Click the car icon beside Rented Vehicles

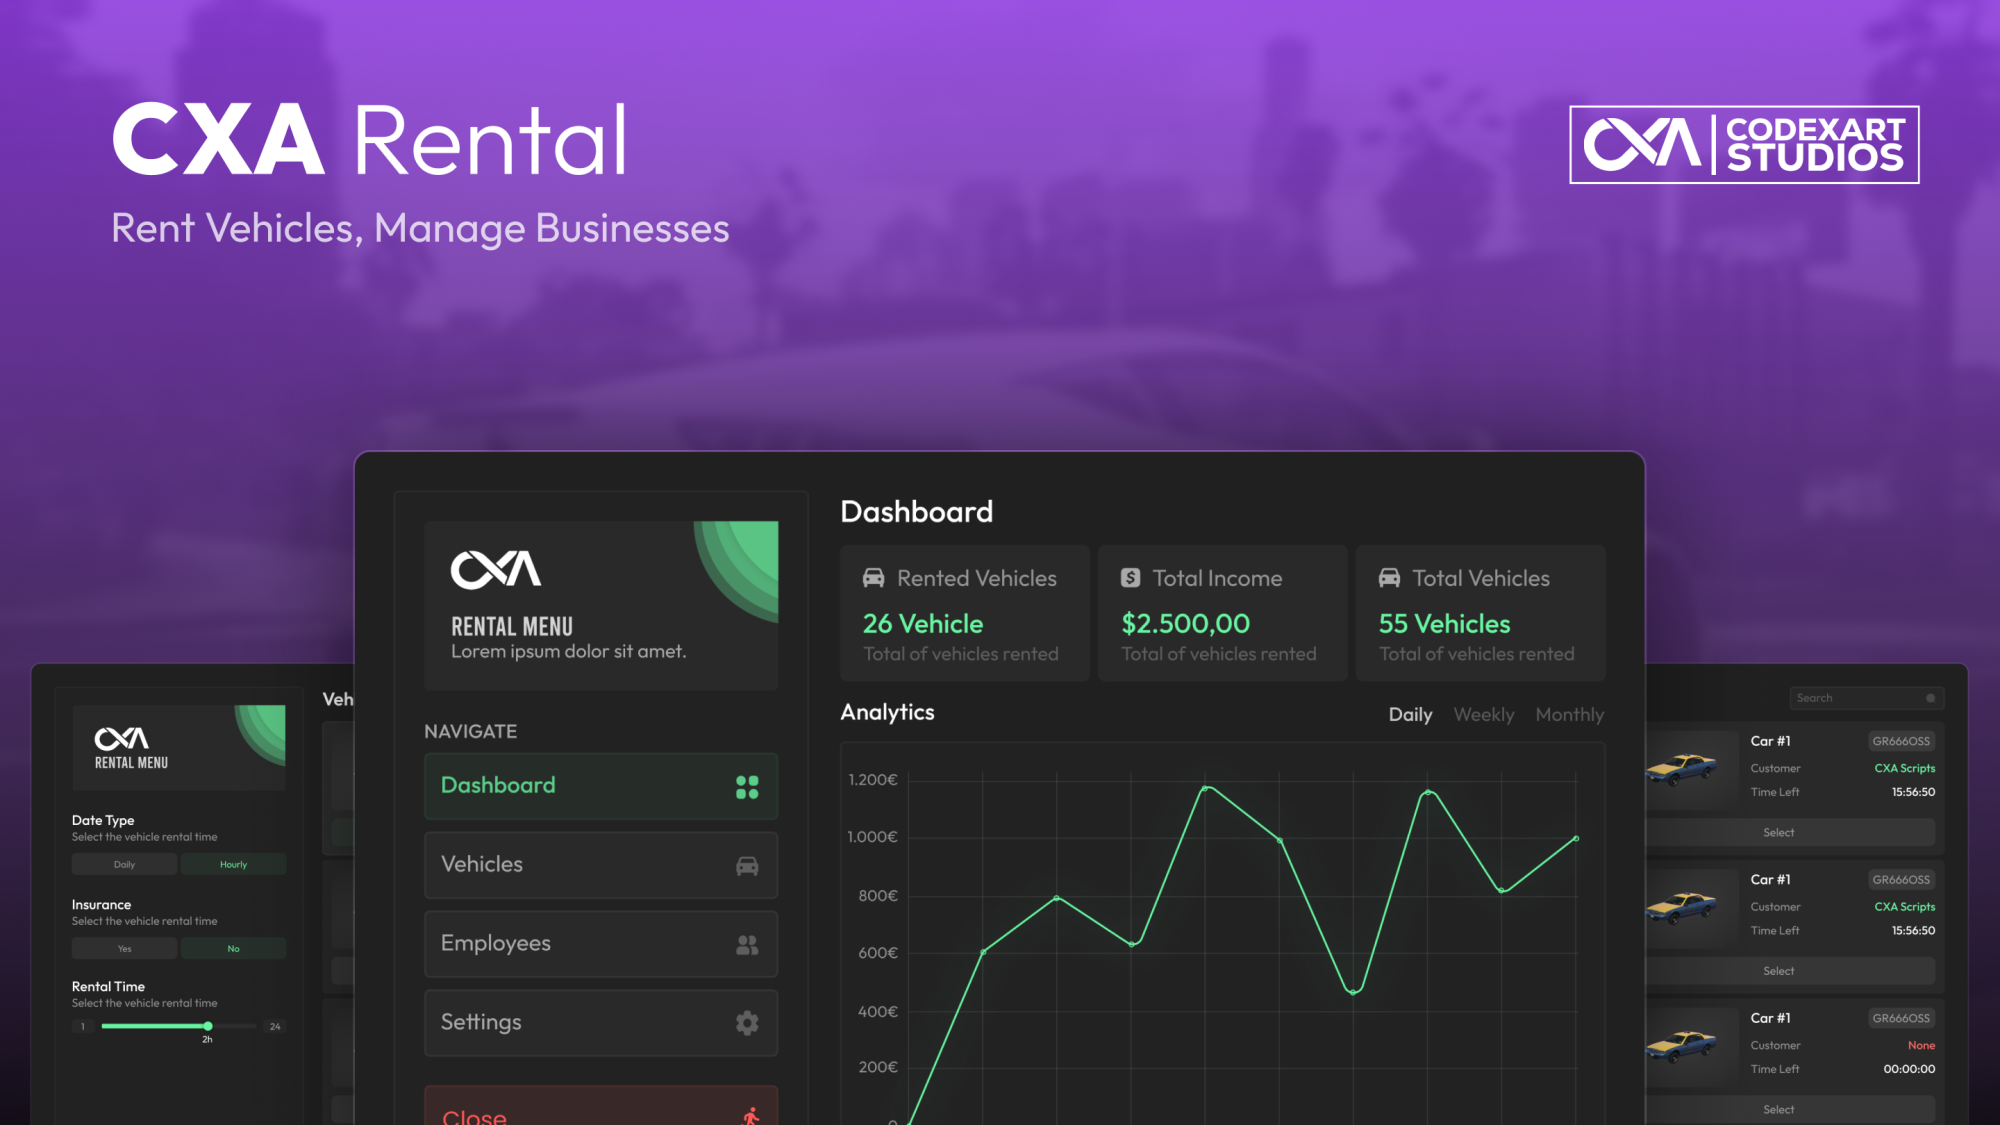click(874, 578)
